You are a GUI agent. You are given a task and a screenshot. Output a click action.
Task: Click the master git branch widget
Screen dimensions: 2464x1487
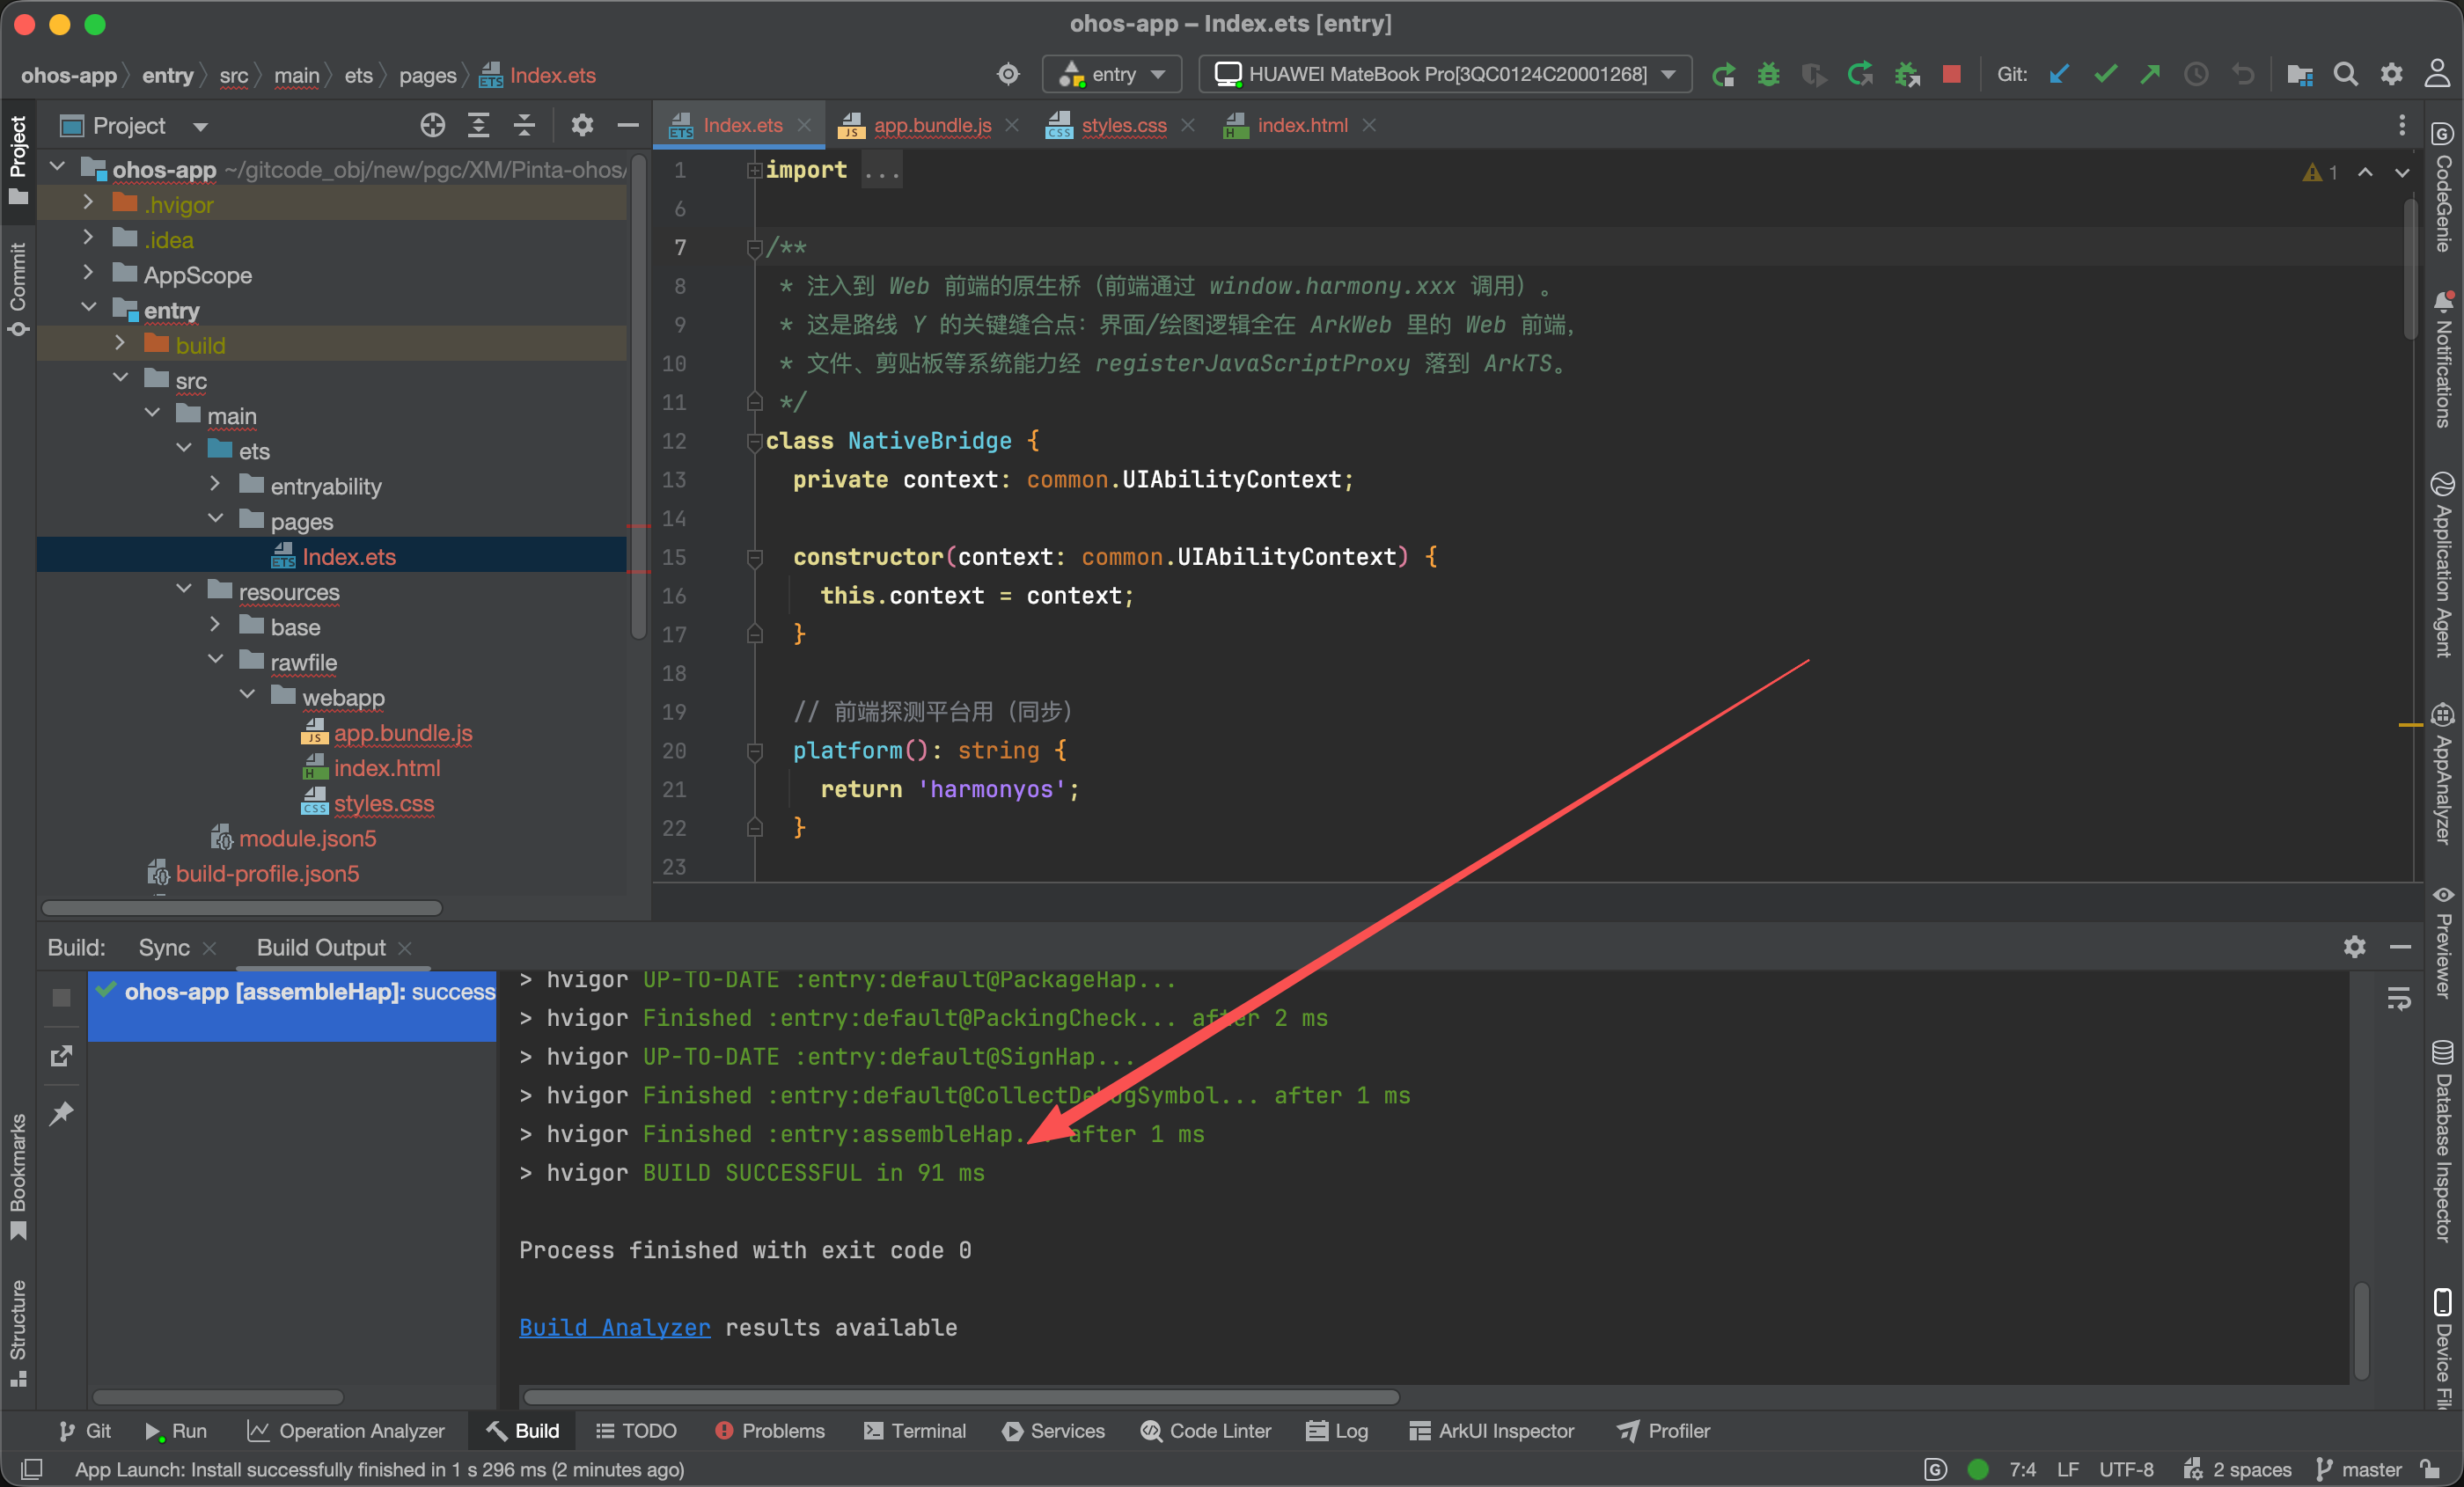click(2358, 1469)
